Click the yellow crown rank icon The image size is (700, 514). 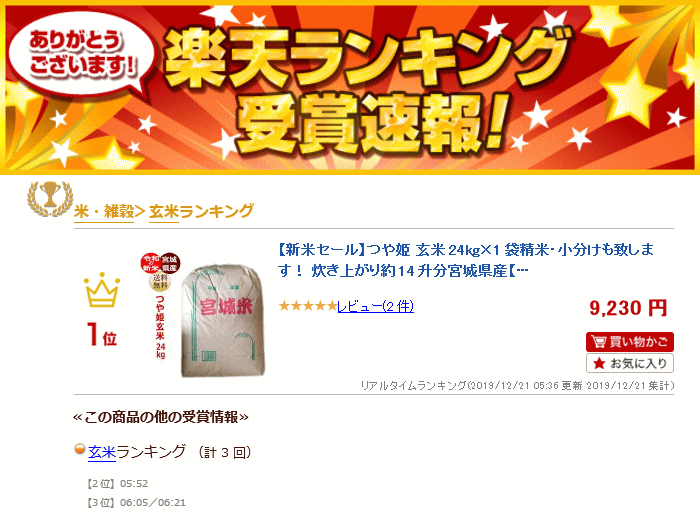click(x=102, y=290)
